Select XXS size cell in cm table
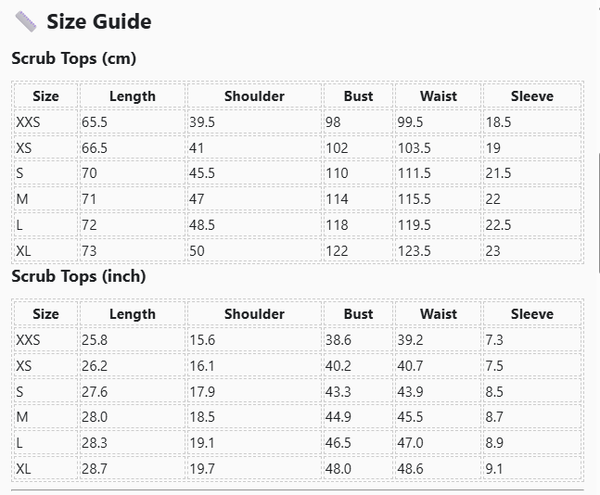The image size is (600, 495). click(29, 122)
